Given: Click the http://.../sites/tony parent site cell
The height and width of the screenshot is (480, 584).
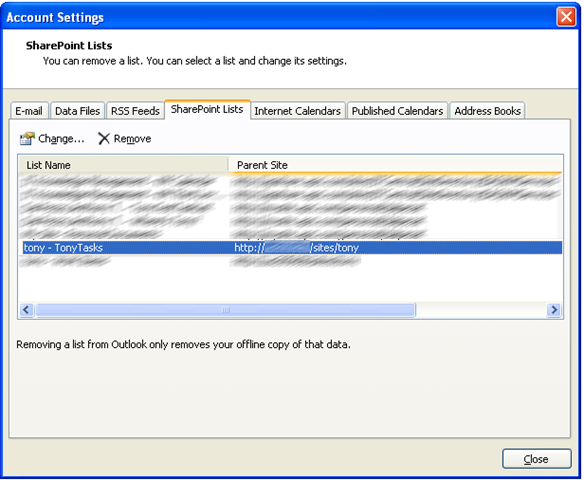Looking at the screenshot, I should pyautogui.click(x=296, y=248).
